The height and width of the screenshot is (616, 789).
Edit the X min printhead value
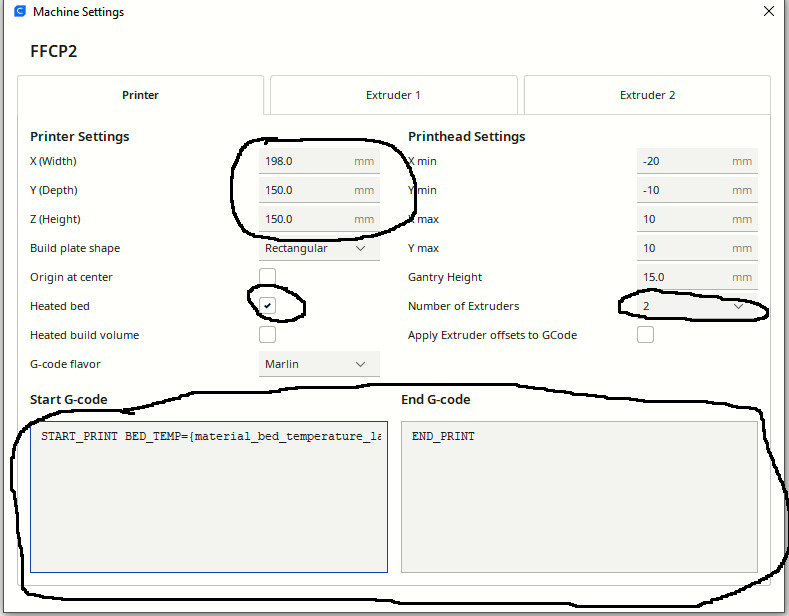click(697, 161)
